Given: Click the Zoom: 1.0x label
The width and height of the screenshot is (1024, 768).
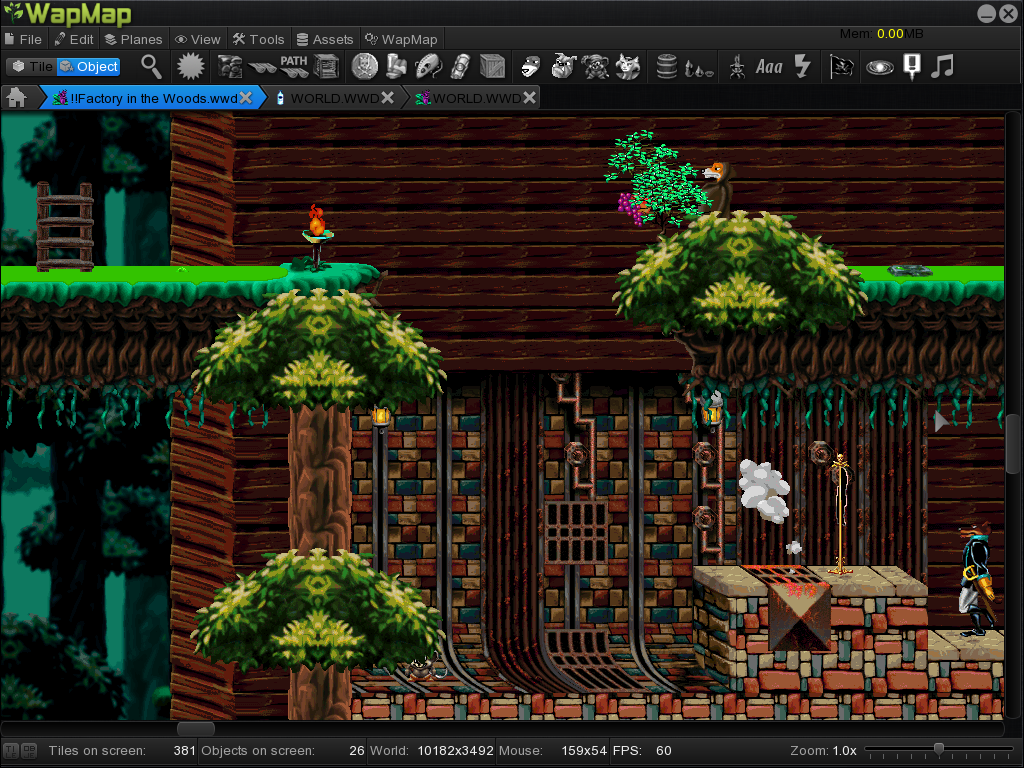Looking at the screenshot, I should (x=824, y=751).
